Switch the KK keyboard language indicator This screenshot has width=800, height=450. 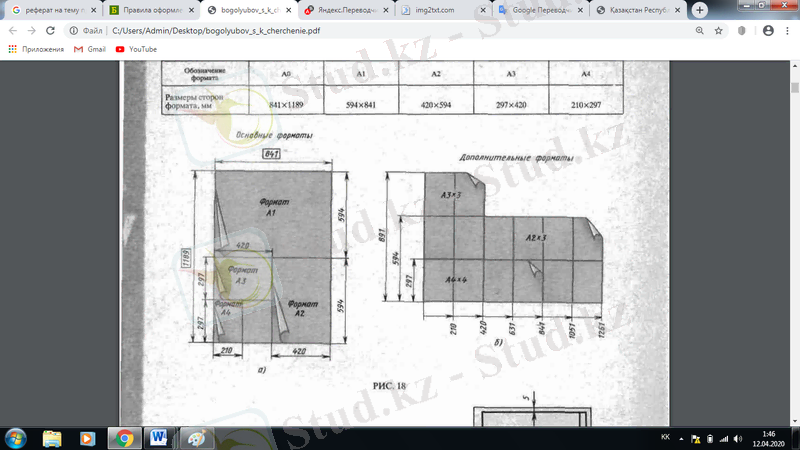tap(665, 437)
